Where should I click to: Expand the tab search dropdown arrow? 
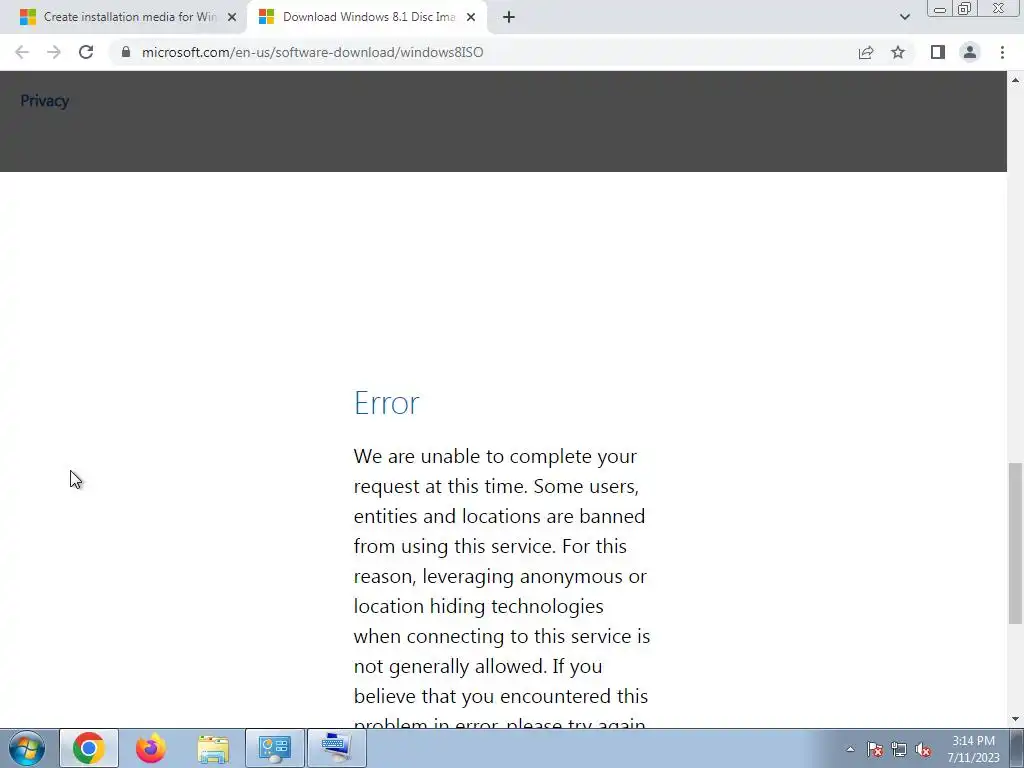point(904,17)
